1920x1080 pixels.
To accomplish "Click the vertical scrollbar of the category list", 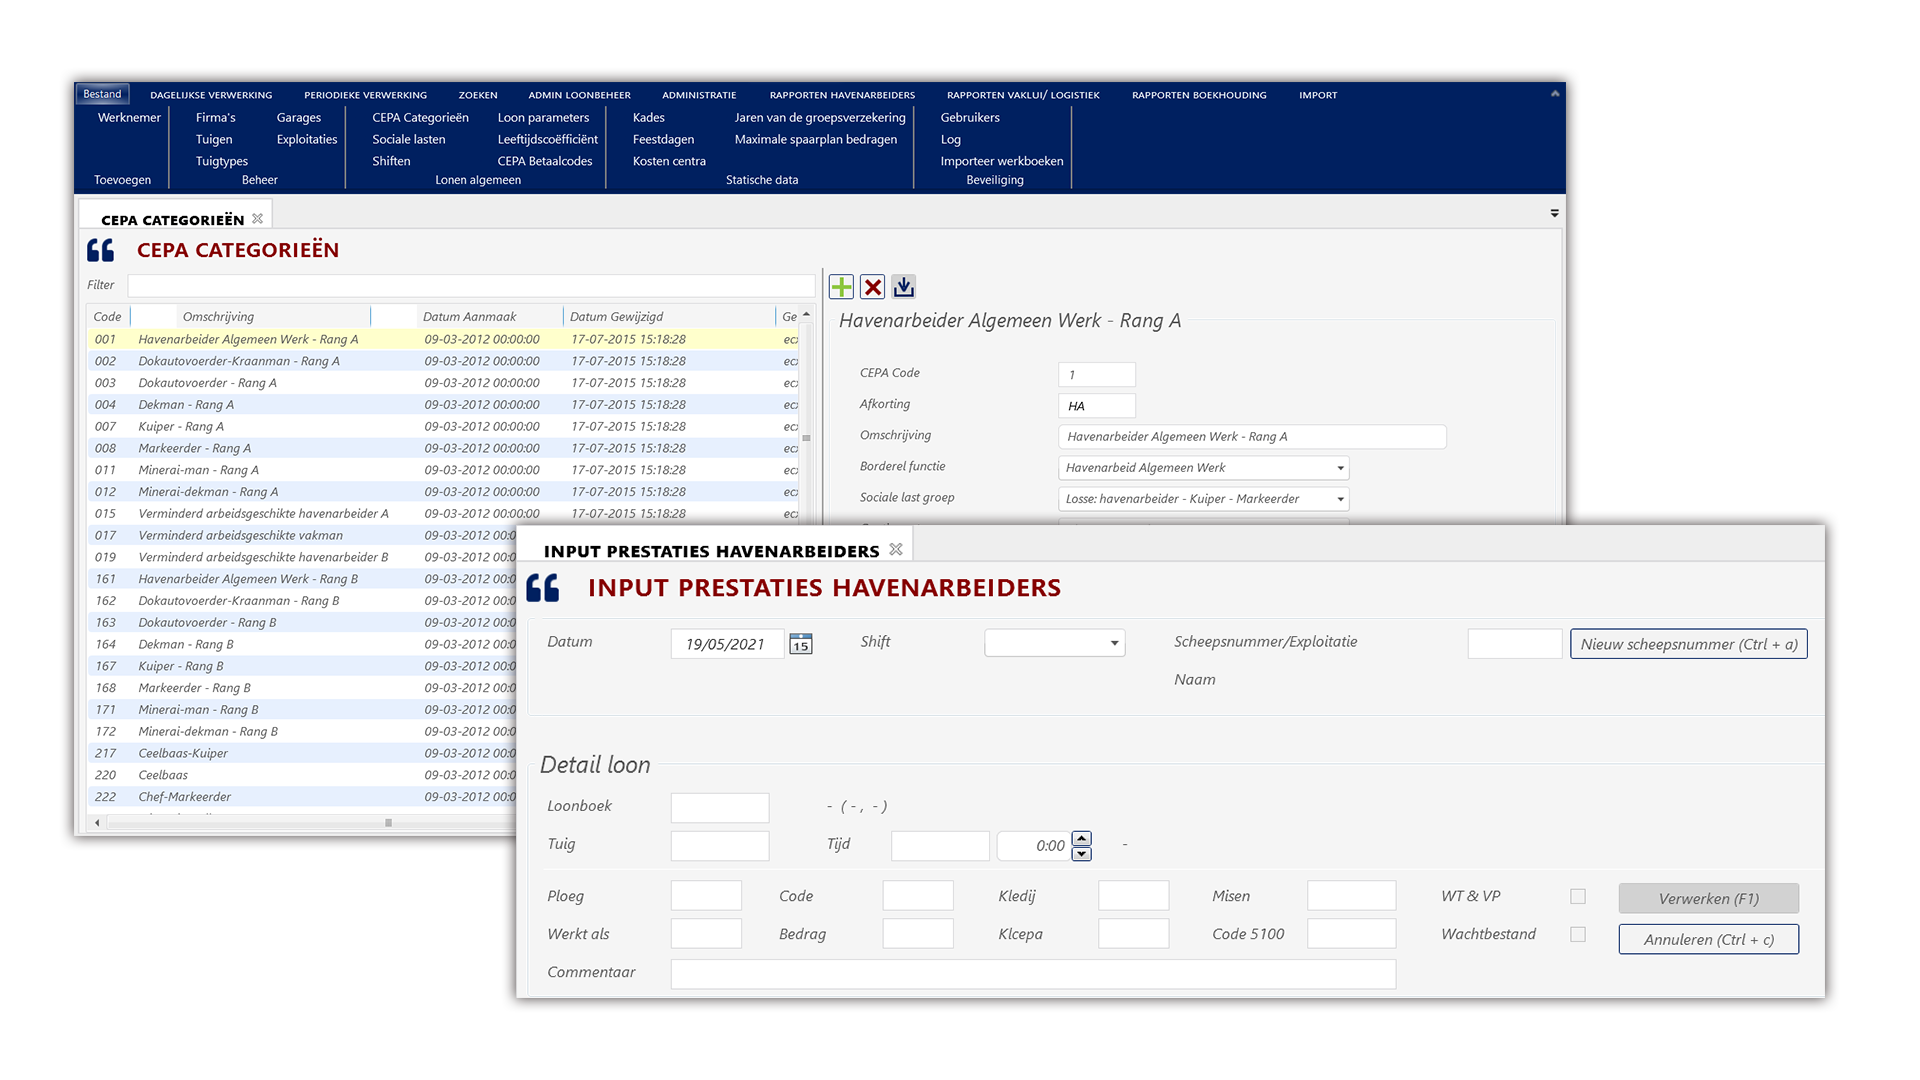I will pyautogui.click(x=806, y=438).
